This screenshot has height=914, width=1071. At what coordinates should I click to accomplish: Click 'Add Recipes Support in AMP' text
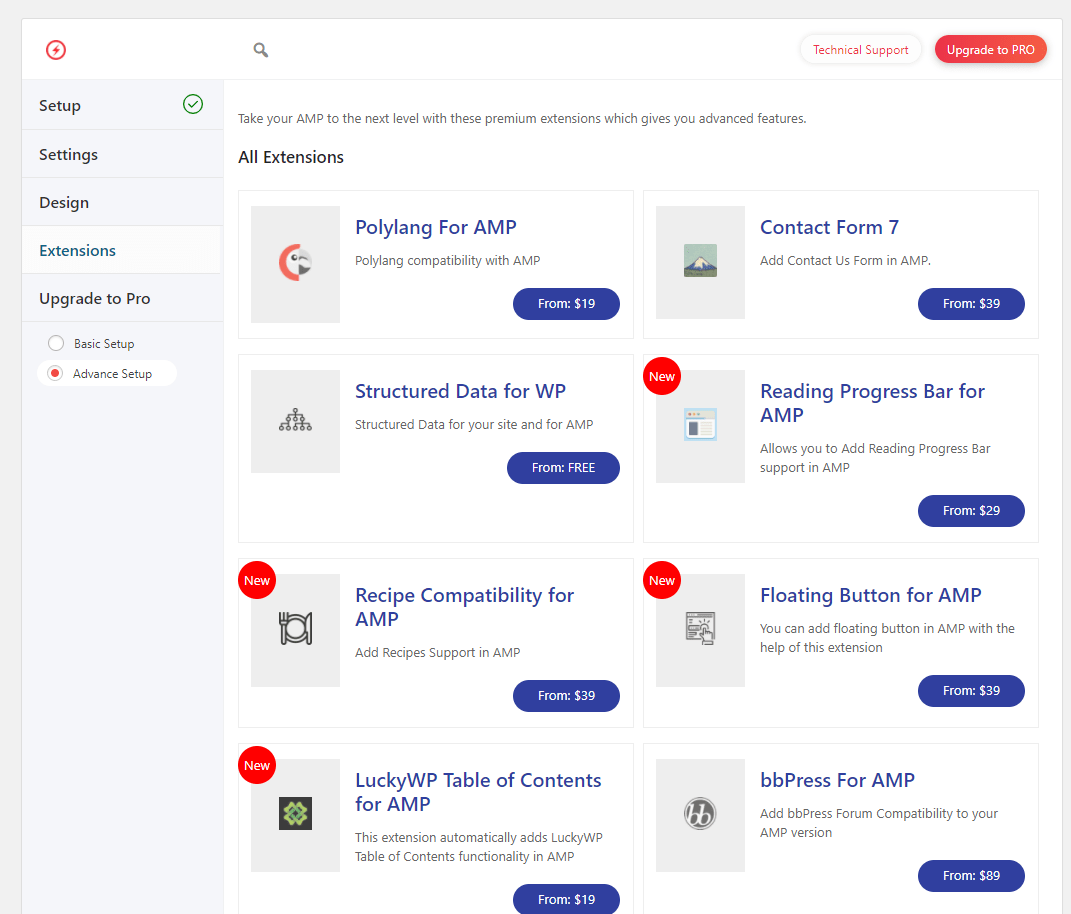coord(438,652)
